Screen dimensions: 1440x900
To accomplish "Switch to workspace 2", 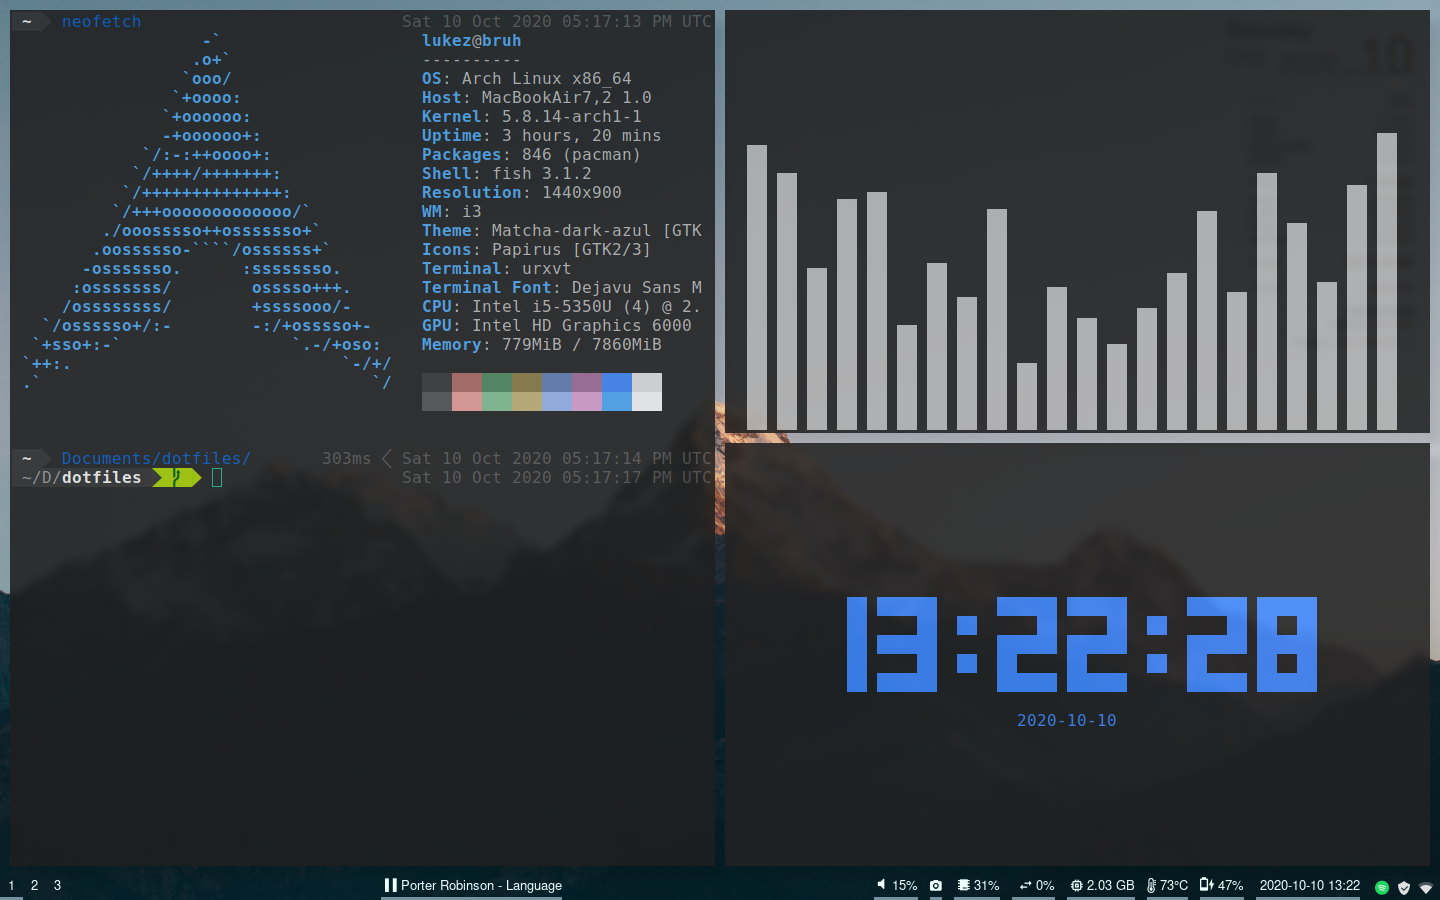I will click(x=34, y=885).
